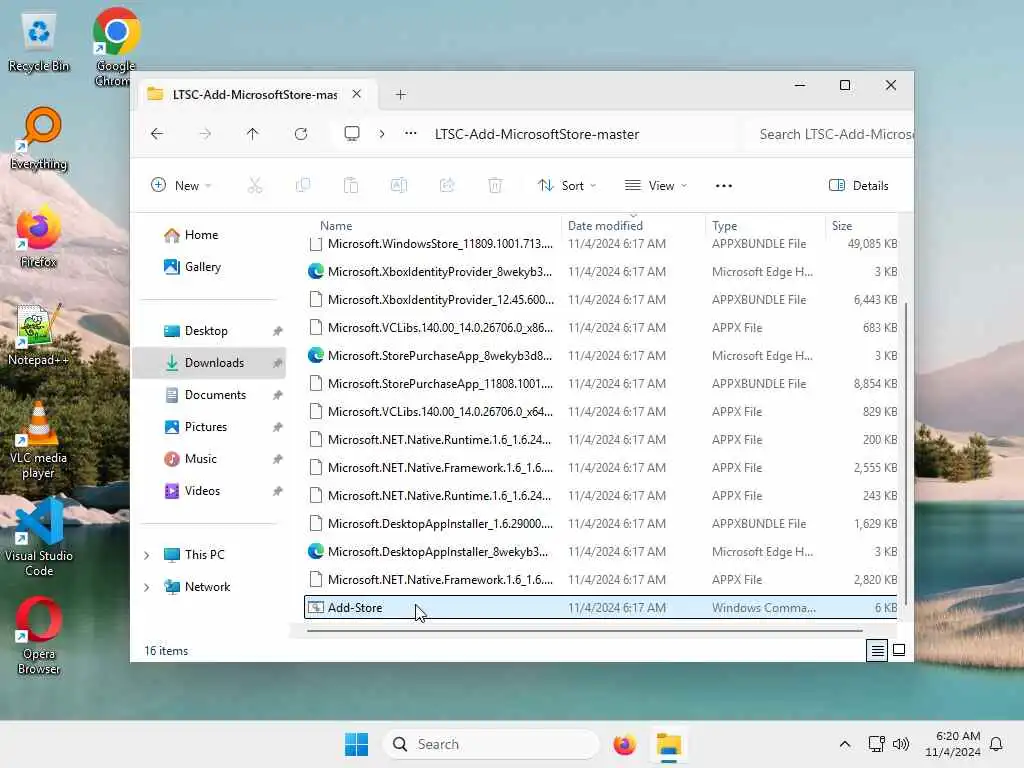This screenshot has width=1024, height=768.
Task: Open the New item dropdown
Action: 182,185
